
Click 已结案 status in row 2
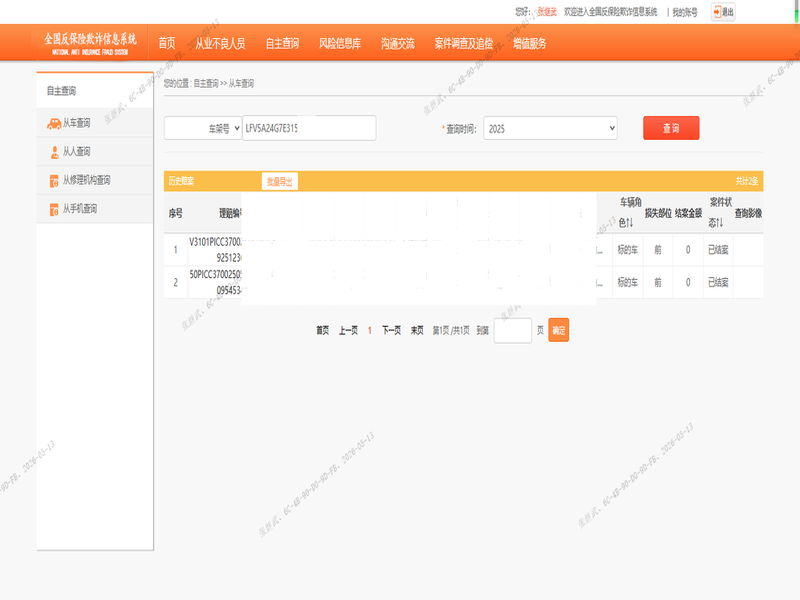[718, 282]
